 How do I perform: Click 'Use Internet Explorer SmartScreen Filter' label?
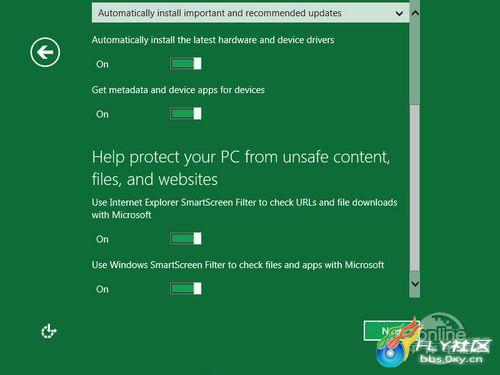(244, 209)
